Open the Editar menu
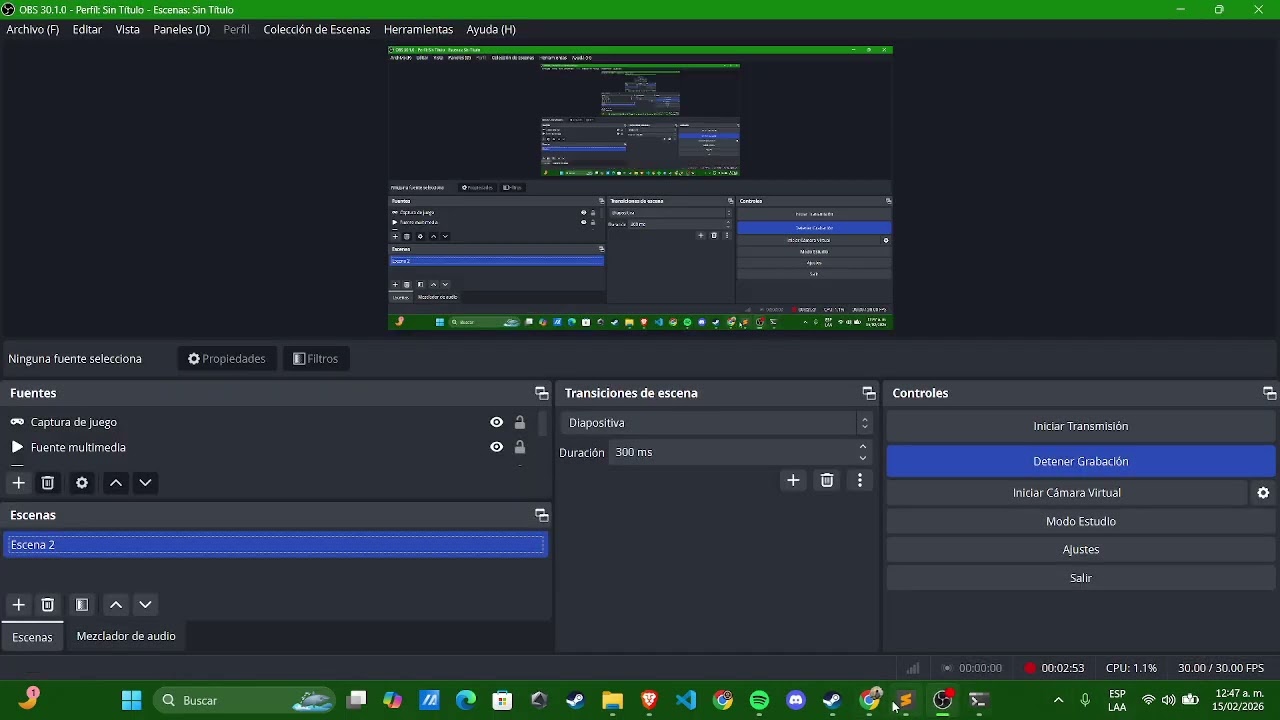Image resolution: width=1280 pixels, height=720 pixels. click(87, 29)
